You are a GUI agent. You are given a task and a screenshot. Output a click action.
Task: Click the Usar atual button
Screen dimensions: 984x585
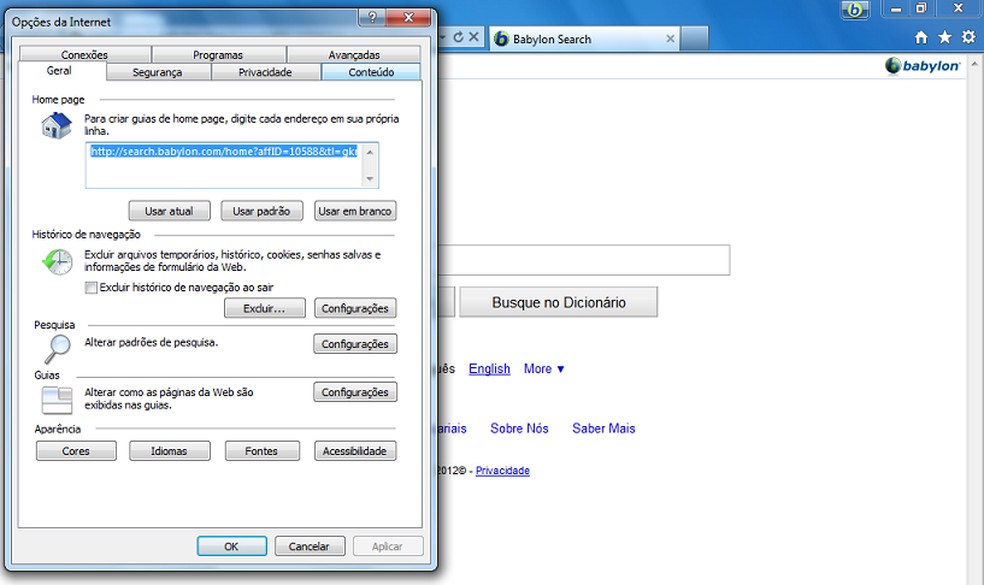tap(169, 211)
